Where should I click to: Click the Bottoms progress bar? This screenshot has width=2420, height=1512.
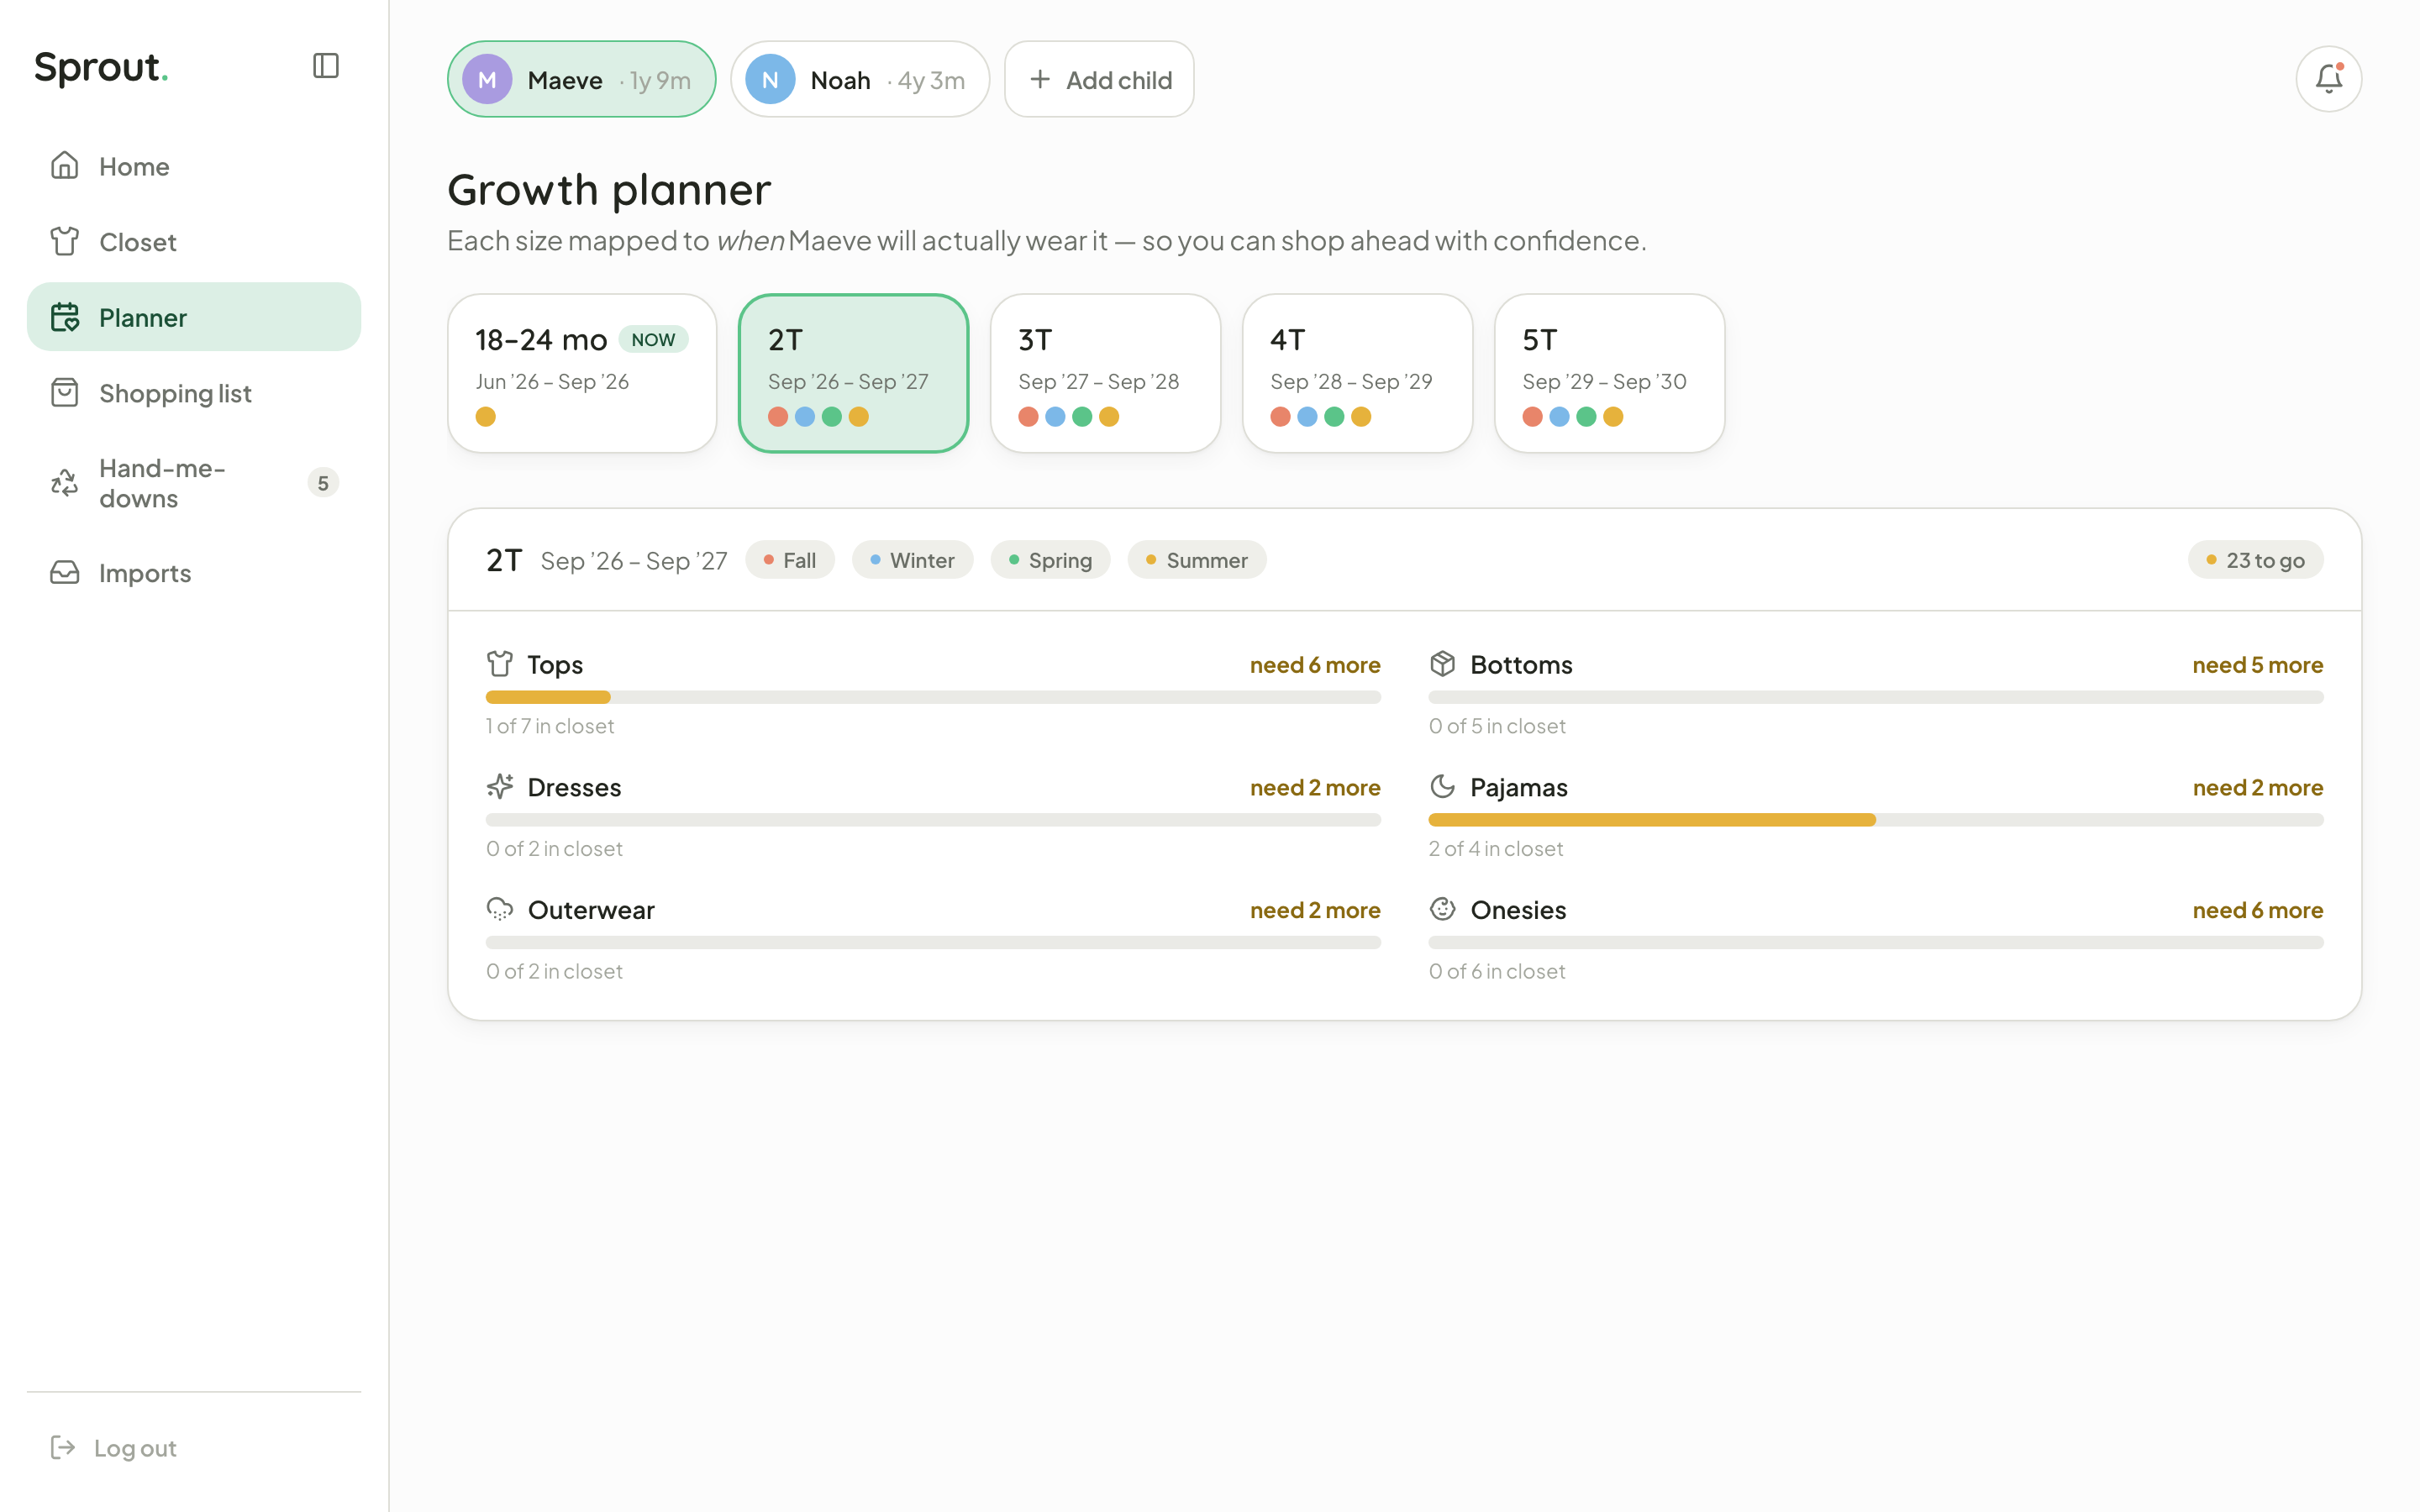1875,697
